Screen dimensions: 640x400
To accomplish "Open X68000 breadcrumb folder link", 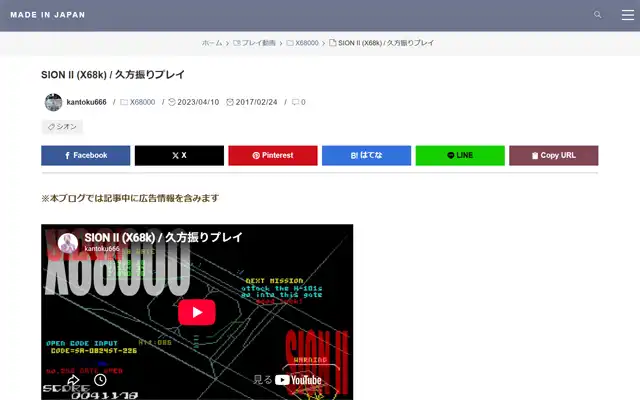I will point(302,43).
